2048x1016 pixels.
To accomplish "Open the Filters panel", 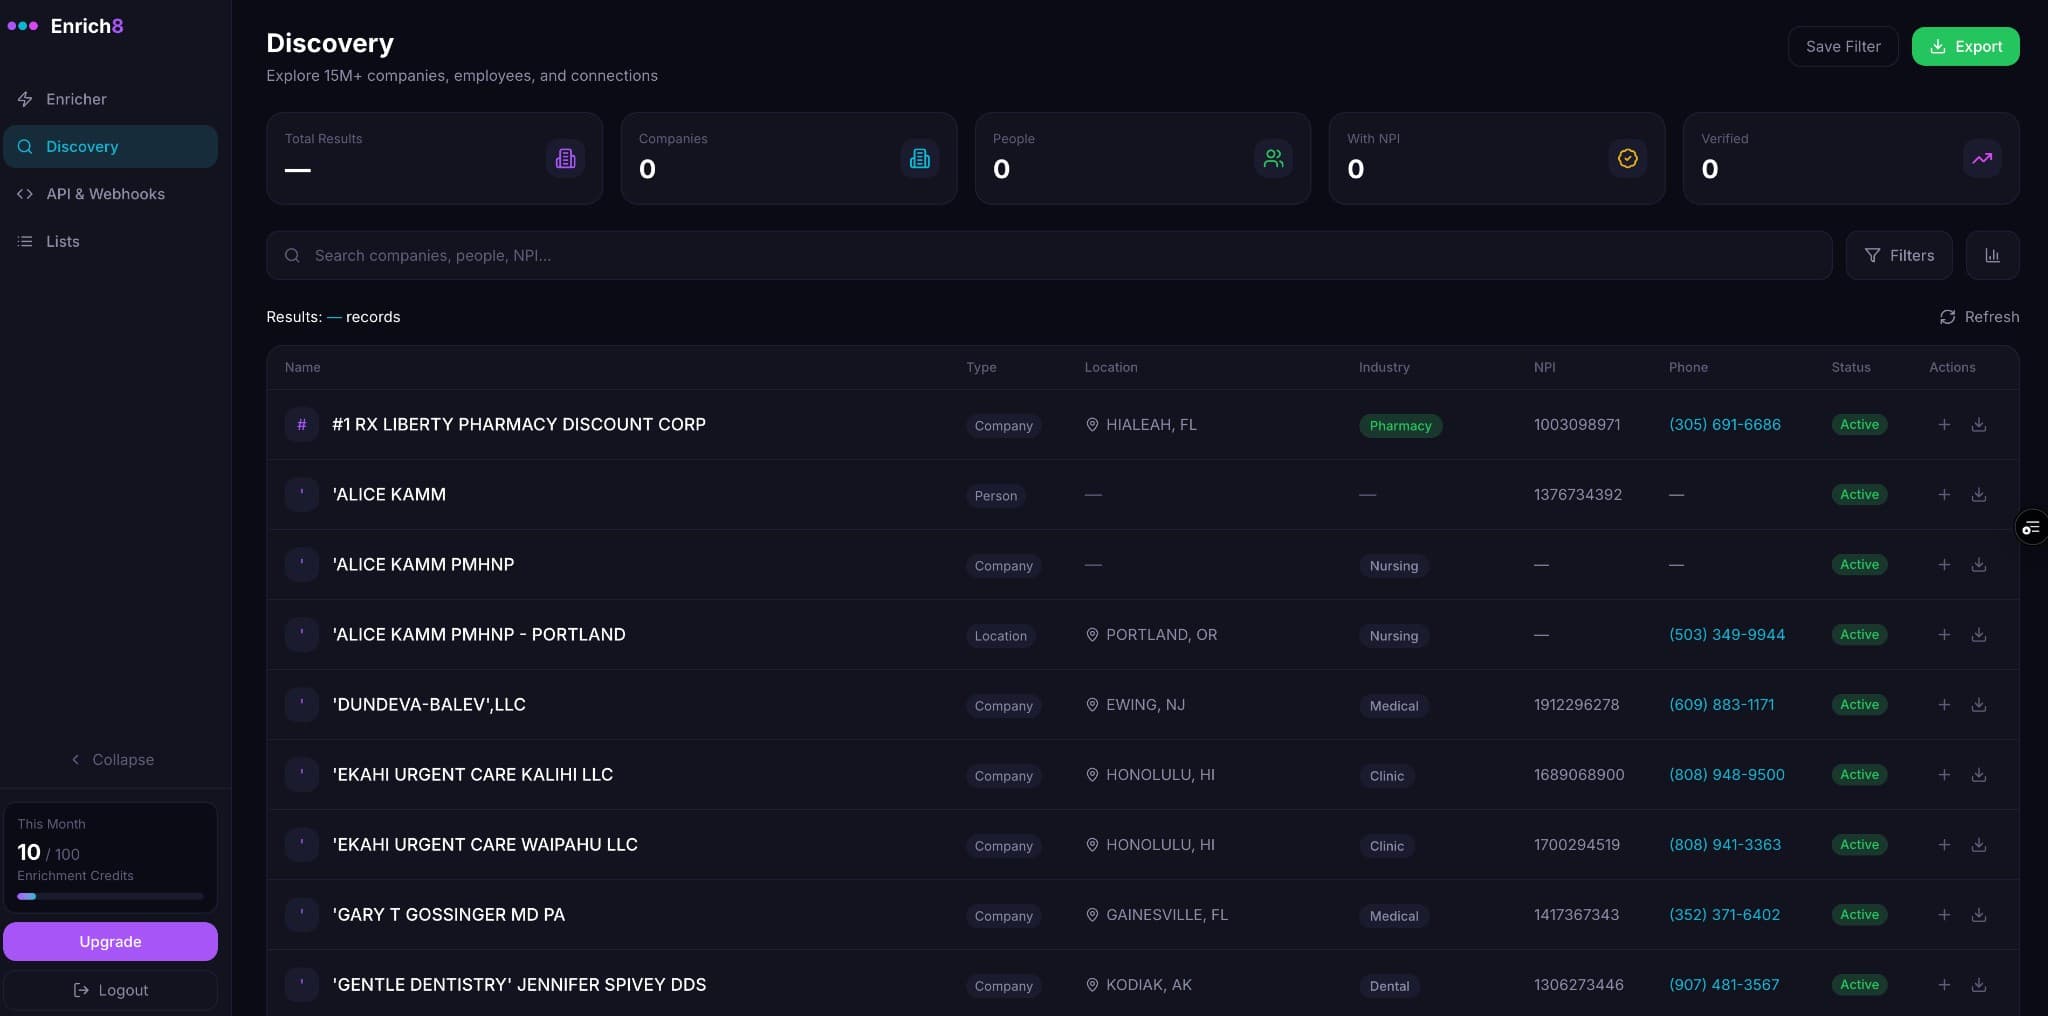I will 1898,256.
